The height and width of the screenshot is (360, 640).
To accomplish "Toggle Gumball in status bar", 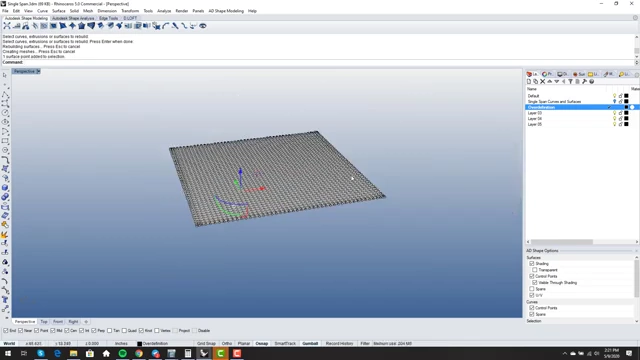I will pos(310,344).
